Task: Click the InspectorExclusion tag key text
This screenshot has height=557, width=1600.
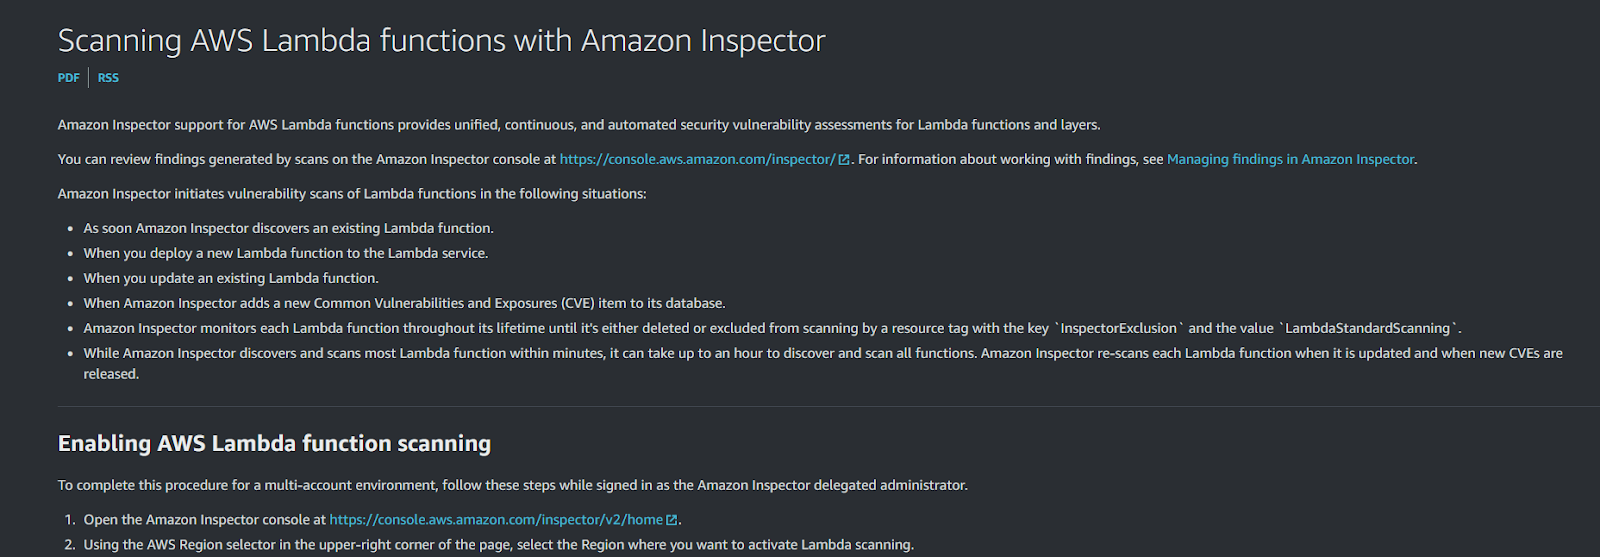Action: tap(1119, 329)
